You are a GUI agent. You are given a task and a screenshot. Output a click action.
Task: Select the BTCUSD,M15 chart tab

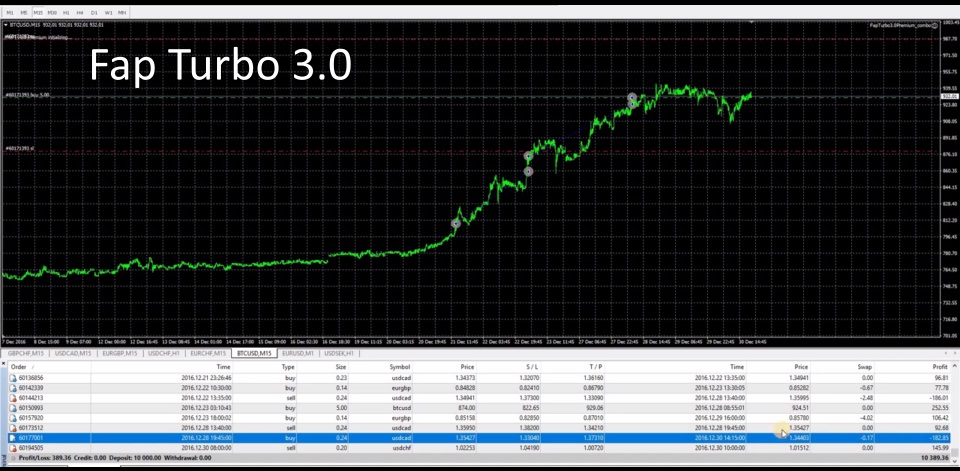pyautogui.click(x=254, y=353)
